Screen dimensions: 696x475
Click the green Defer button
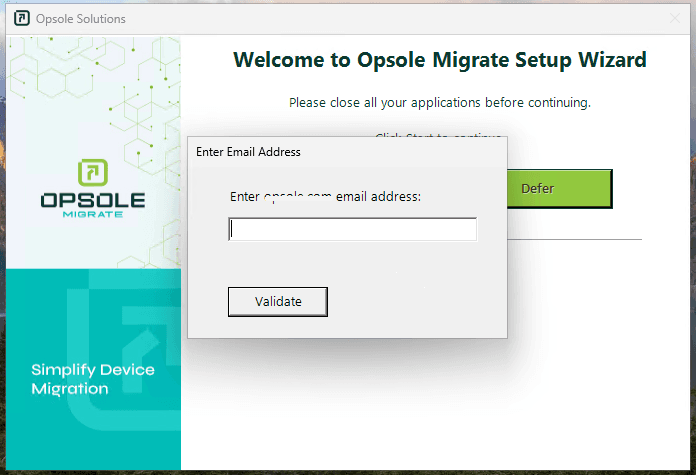(559, 189)
